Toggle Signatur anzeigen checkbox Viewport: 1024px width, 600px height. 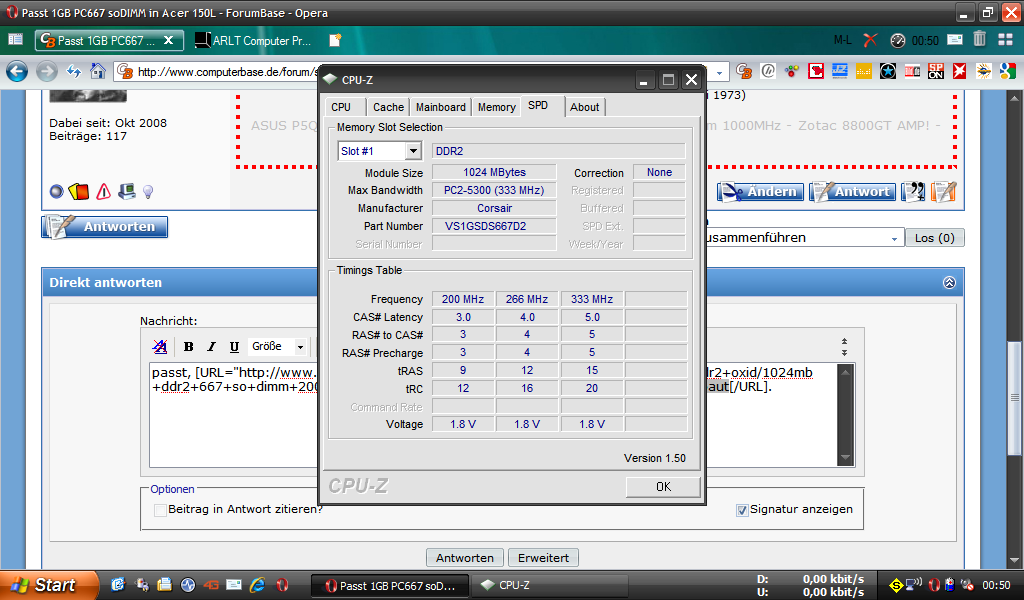pos(742,510)
